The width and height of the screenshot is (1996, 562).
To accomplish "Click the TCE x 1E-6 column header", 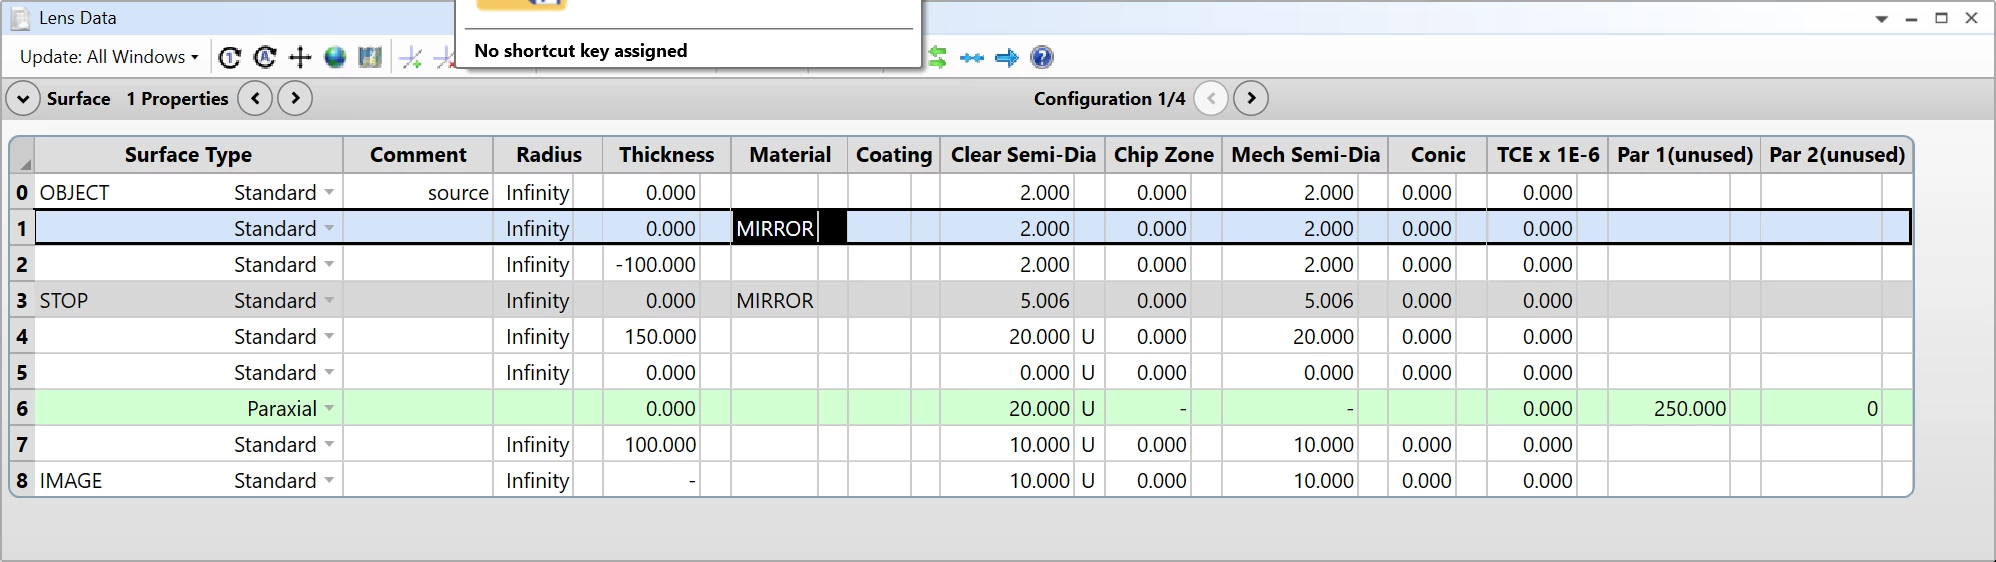I will tap(1547, 155).
